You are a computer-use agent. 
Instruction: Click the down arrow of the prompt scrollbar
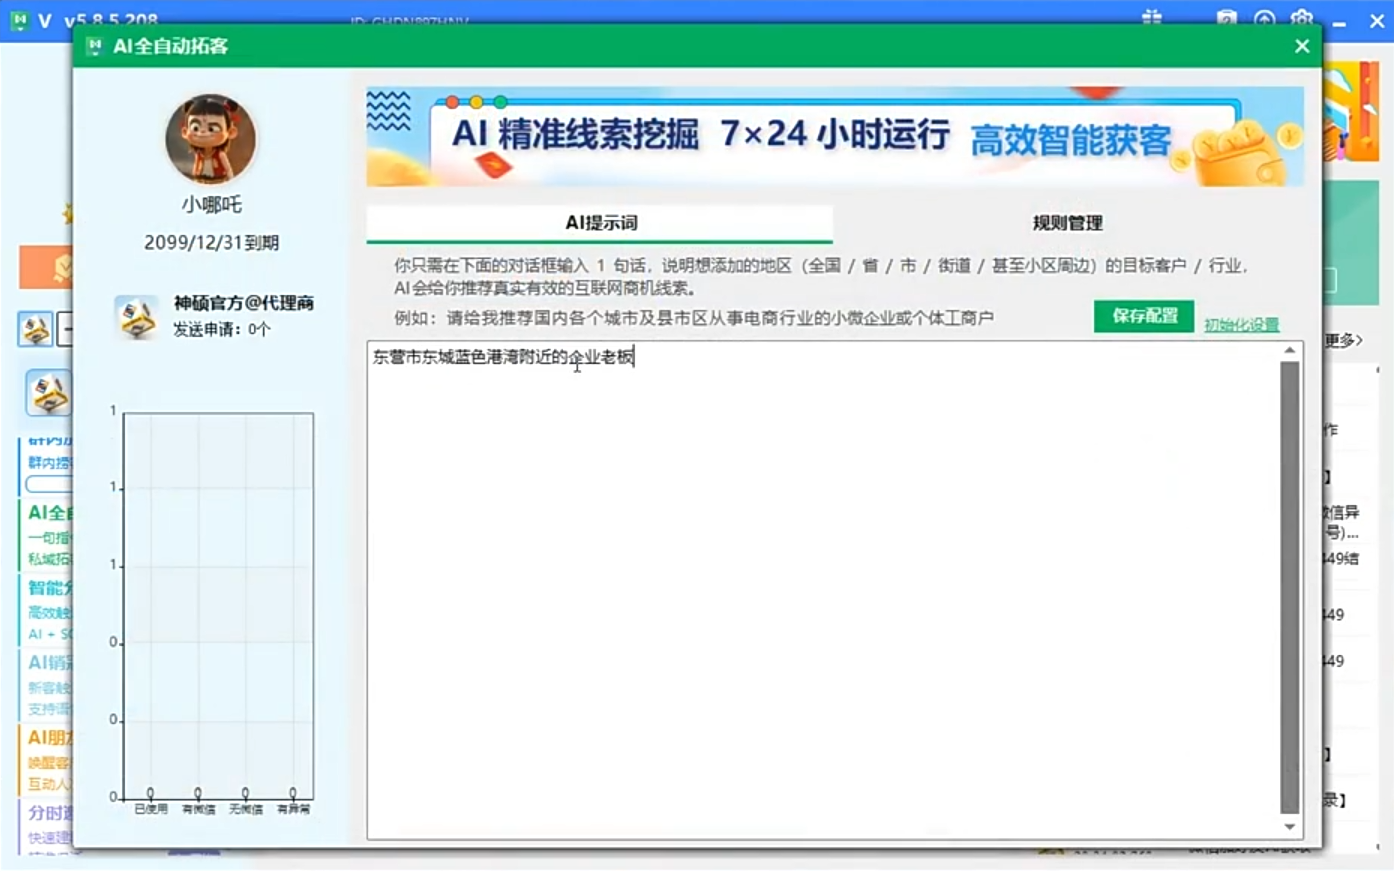pos(1289,827)
